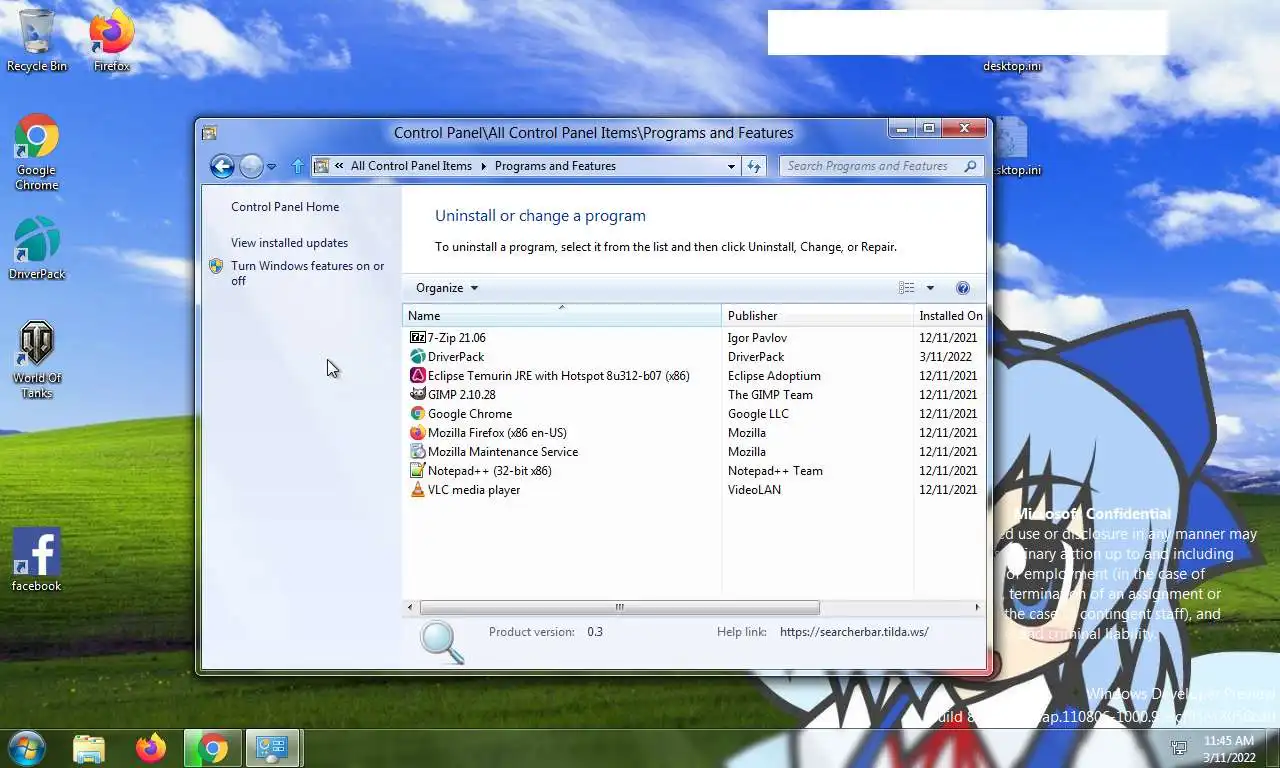Click The GIMP Team publisher cell
This screenshot has width=1280, height=768.
point(770,395)
